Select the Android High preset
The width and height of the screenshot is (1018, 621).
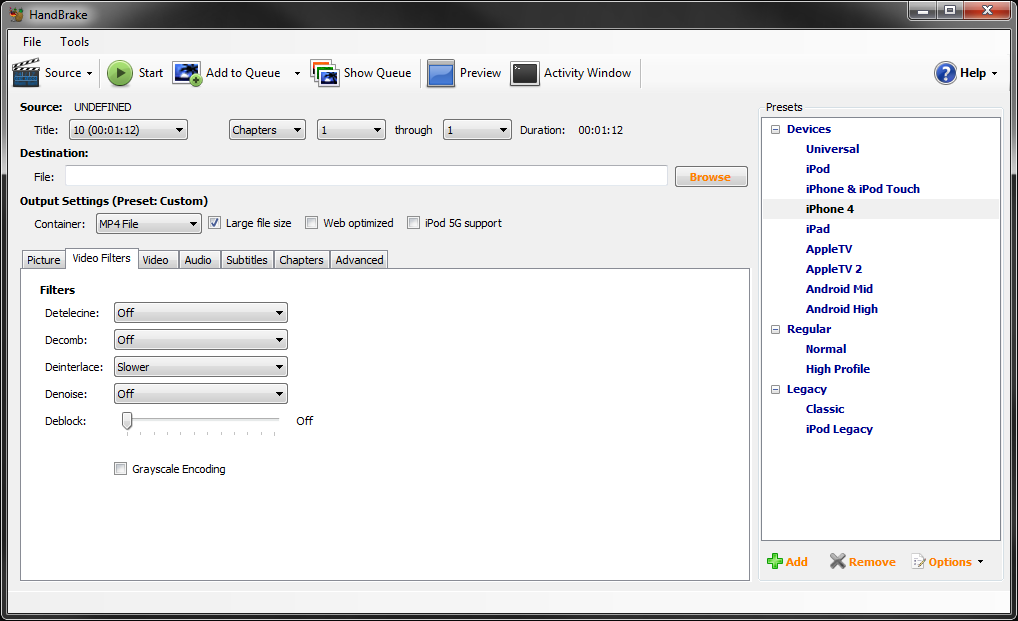coord(842,310)
